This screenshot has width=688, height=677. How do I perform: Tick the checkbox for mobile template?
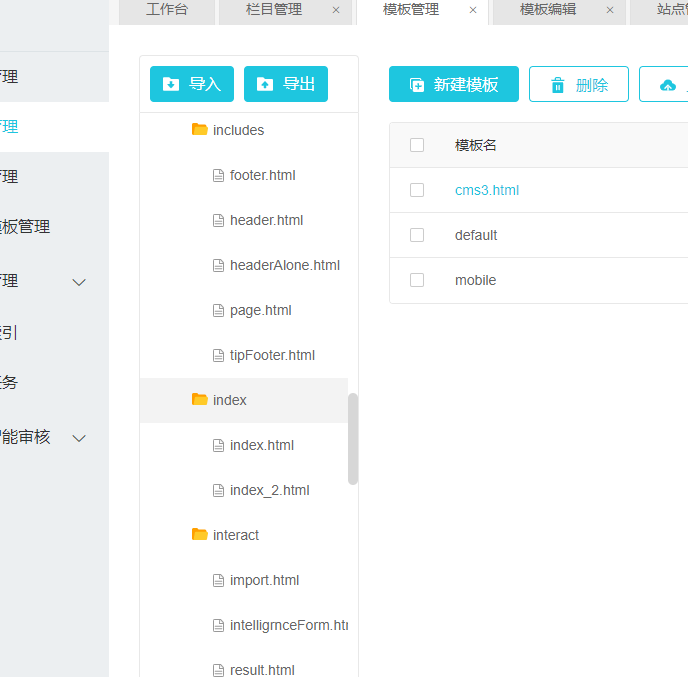[417, 280]
